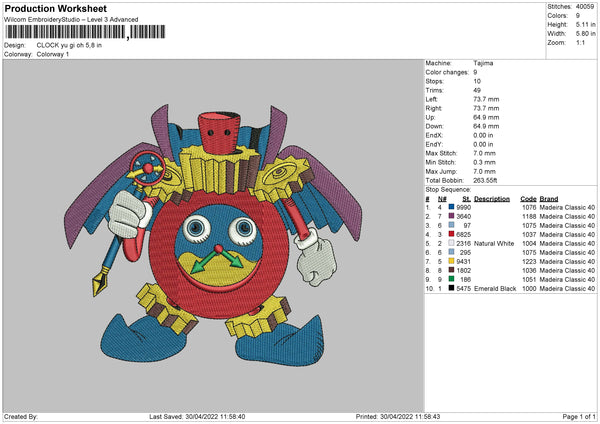Click the 'Stop Sequence:' heading

click(x=448, y=189)
